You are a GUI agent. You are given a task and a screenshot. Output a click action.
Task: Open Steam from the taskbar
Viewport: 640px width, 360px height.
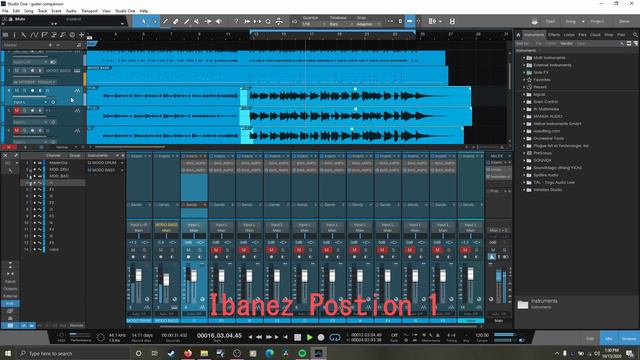click(x=171, y=353)
